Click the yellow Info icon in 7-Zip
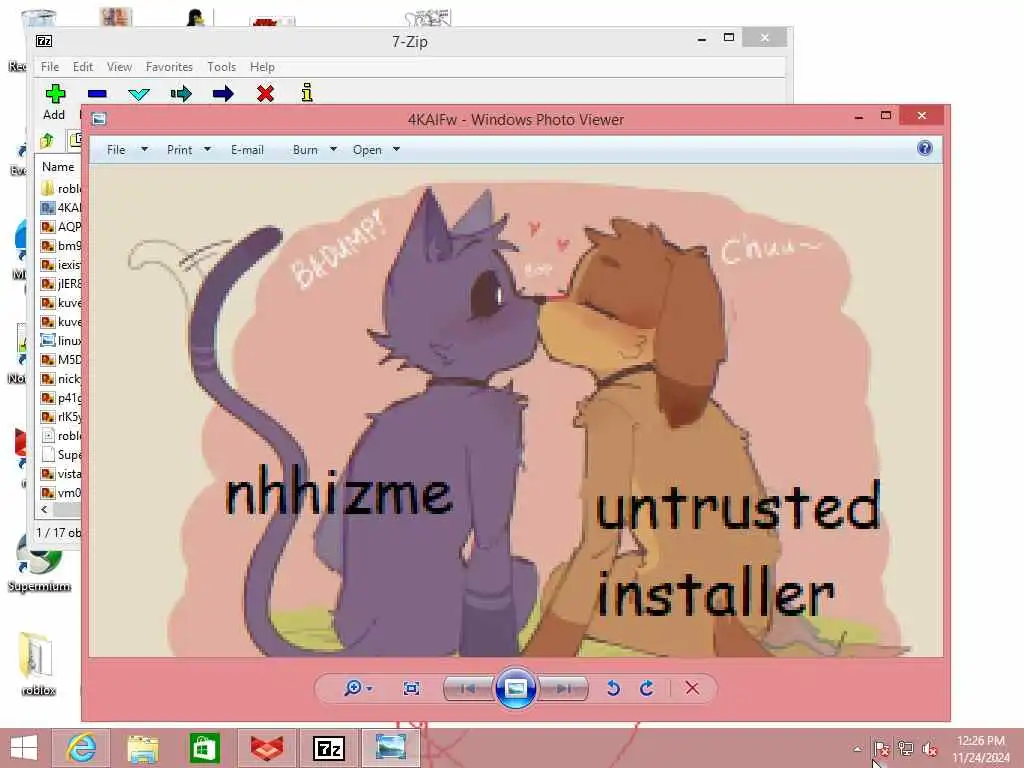The width and height of the screenshot is (1024, 768). (x=307, y=93)
